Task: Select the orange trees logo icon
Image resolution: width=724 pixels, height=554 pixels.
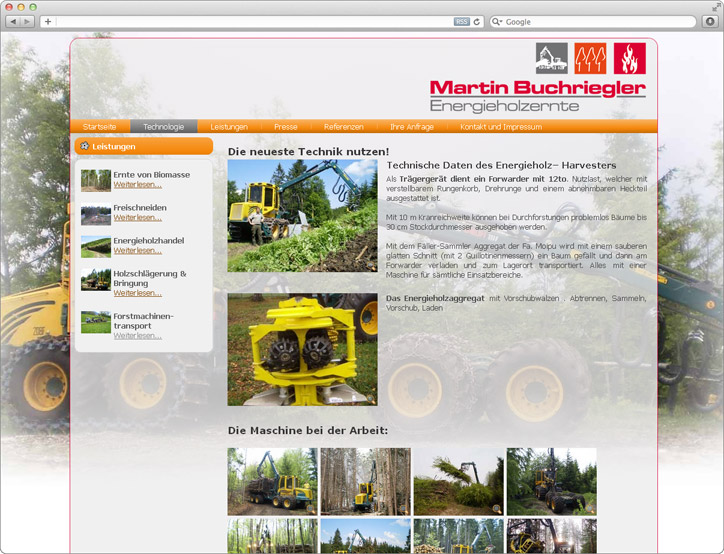Action: point(590,58)
